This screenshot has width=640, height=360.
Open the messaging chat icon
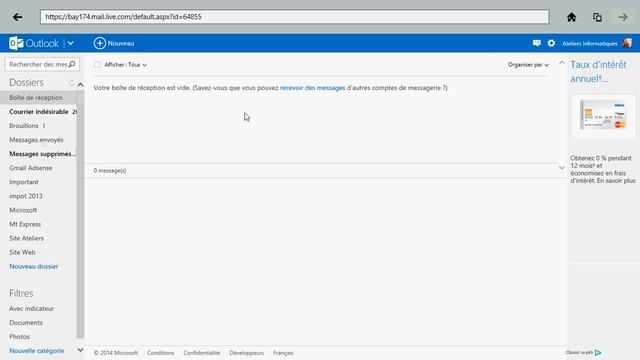point(536,43)
